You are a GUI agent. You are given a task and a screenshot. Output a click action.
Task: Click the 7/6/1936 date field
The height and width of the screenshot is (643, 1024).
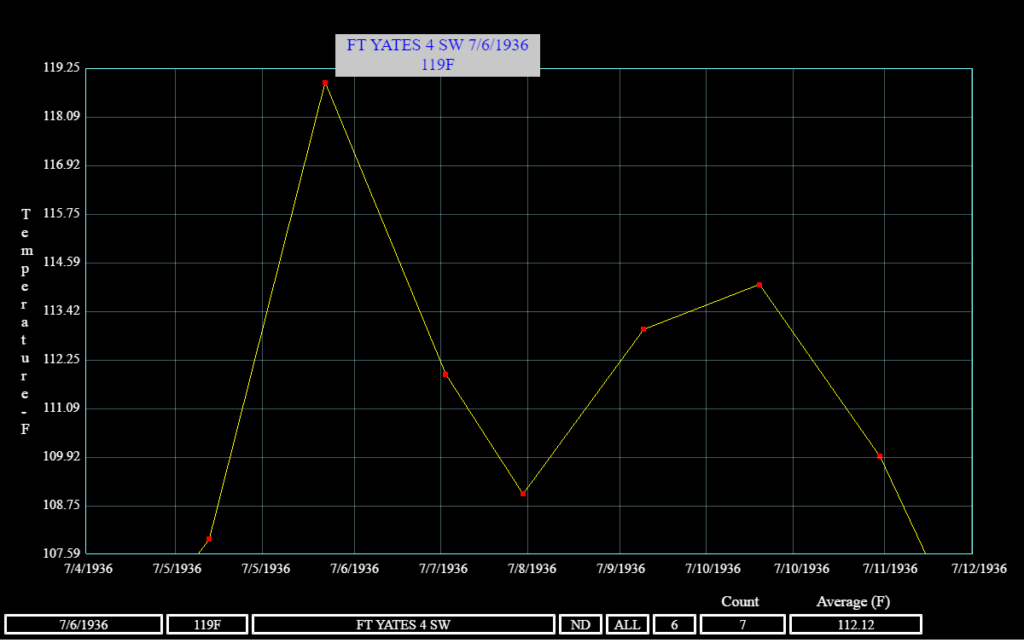click(x=84, y=625)
